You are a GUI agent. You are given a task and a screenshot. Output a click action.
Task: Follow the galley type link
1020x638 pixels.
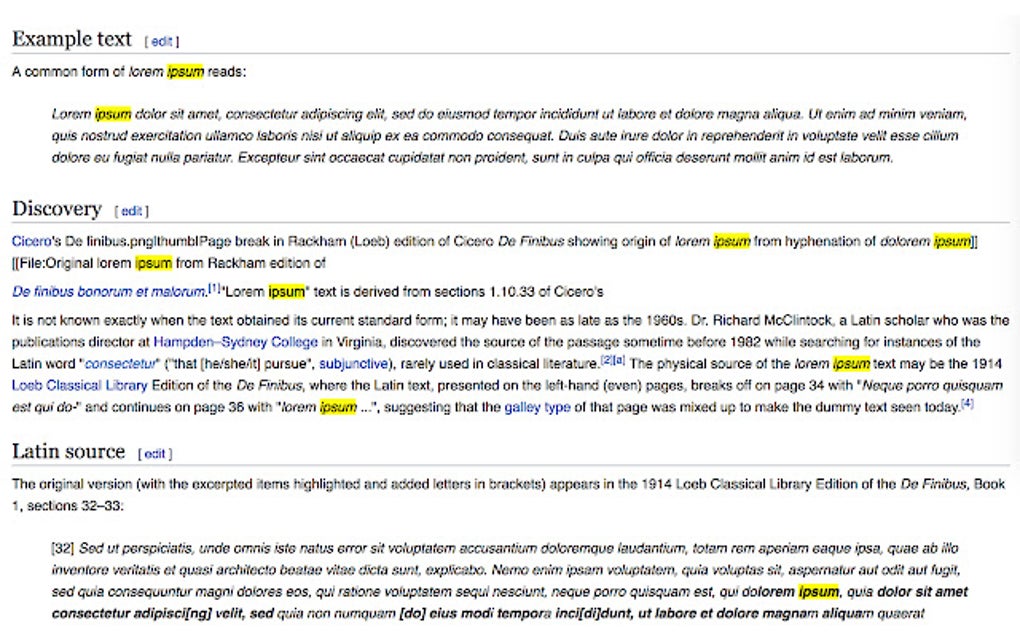(537, 407)
